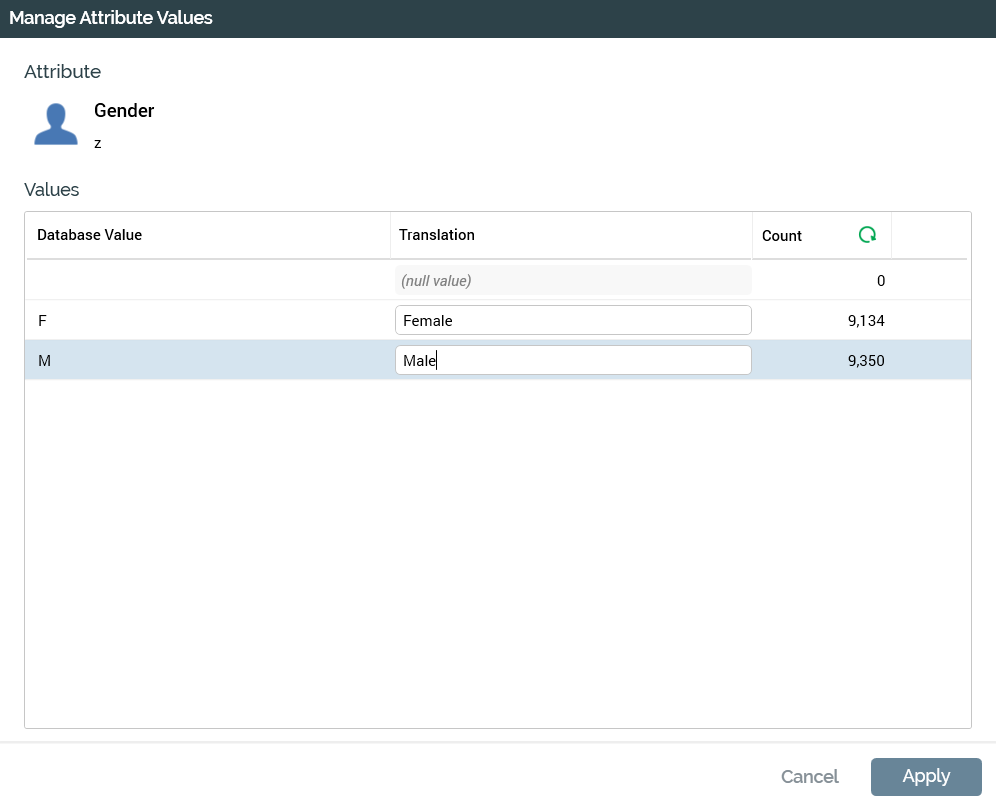Click the 9,350 count cell
This screenshot has height=811, width=996.
[865, 361]
